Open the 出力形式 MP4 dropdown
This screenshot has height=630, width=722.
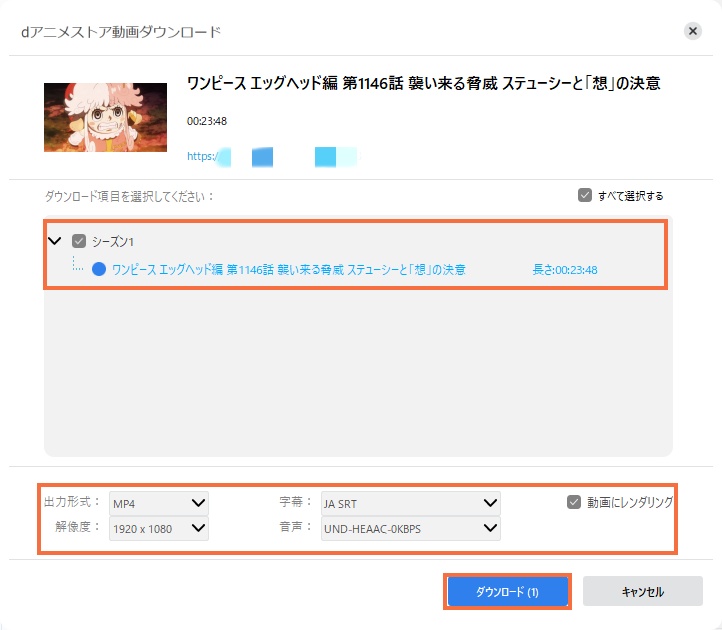159,502
